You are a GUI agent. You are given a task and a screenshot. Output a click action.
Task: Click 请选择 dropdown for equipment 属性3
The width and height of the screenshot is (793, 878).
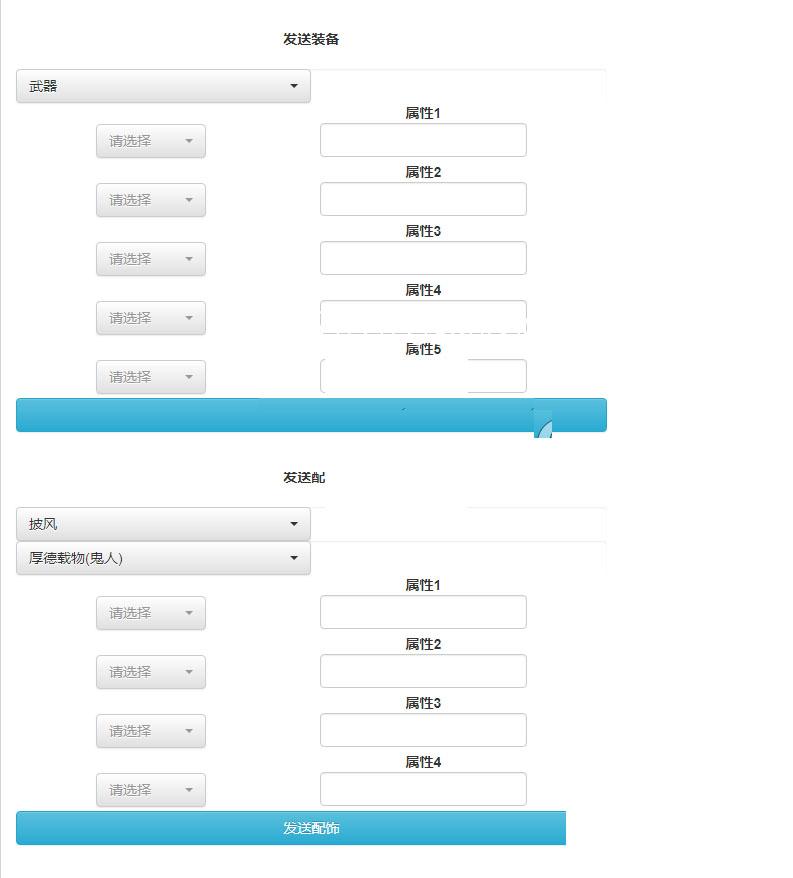click(150, 259)
